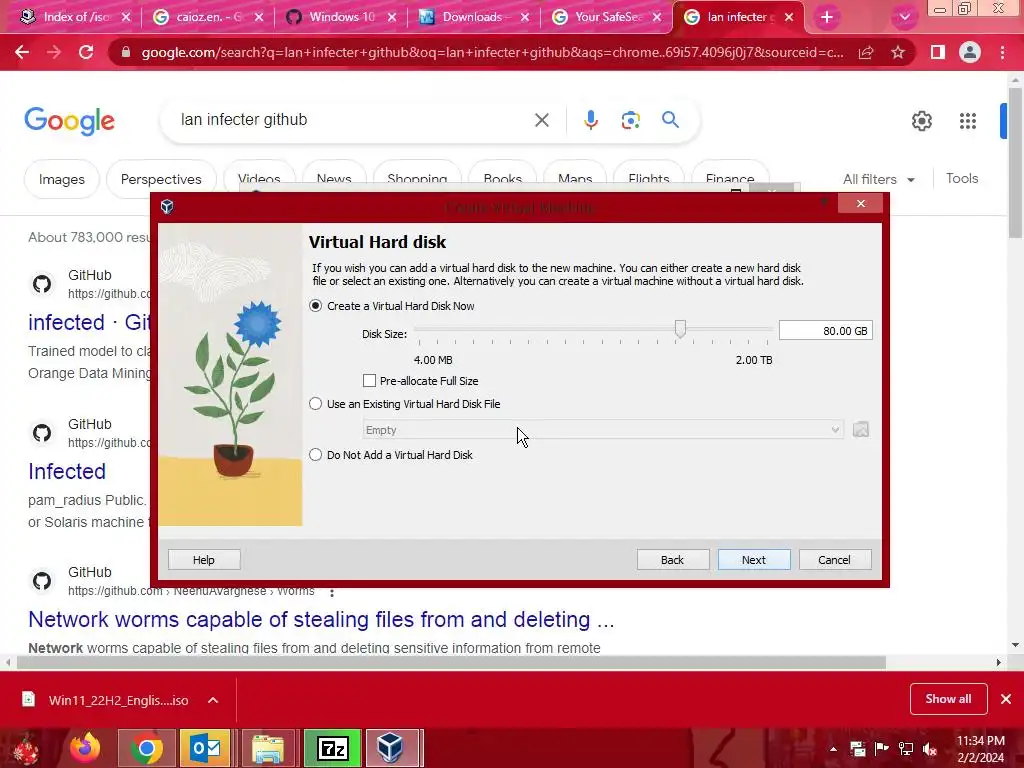Filter results by Images
This screenshot has width=1024, height=768.
click(x=61, y=179)
